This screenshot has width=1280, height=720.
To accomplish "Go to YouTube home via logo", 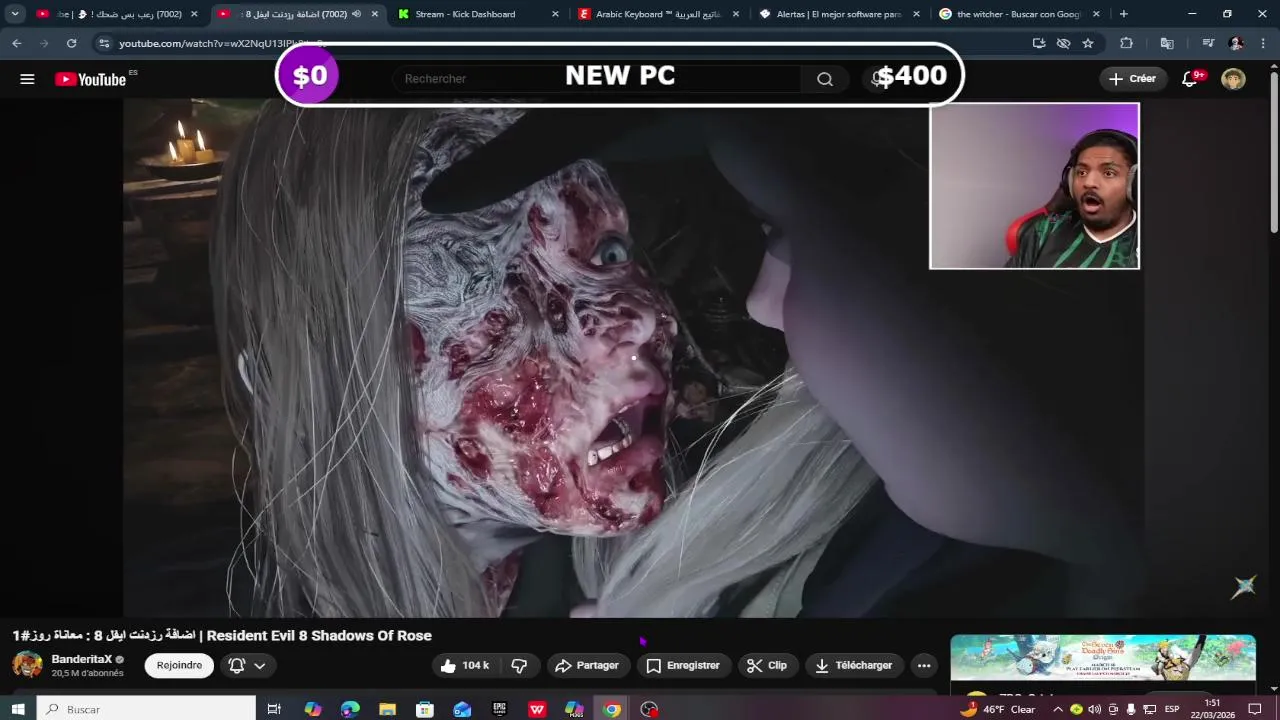I will tap(90, 79).
